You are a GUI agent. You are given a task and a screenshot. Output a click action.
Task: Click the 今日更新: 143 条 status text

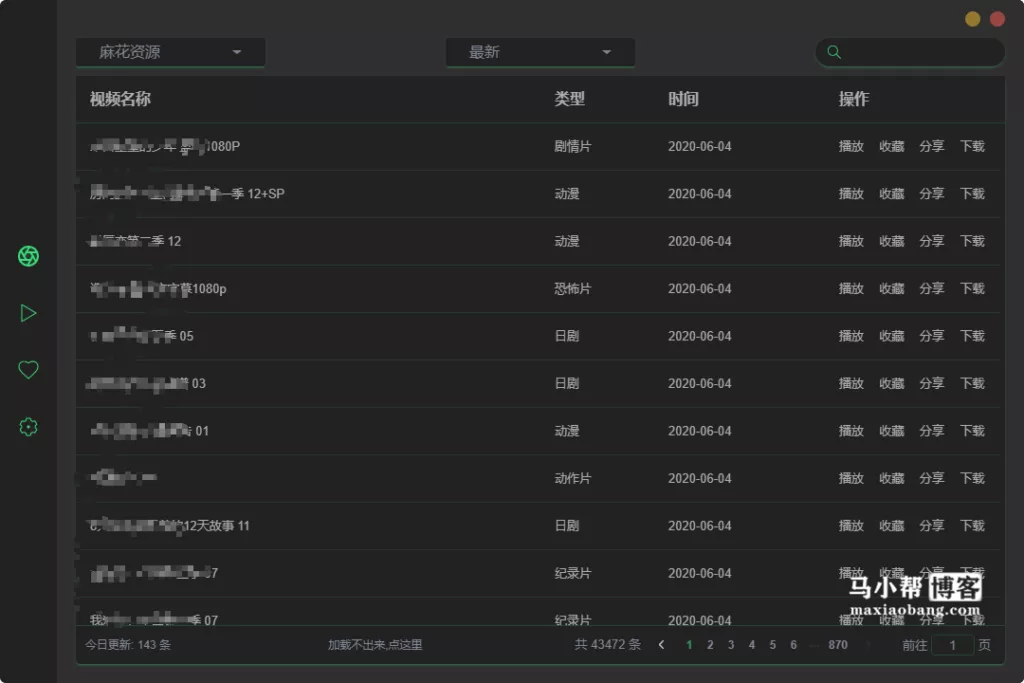click(x=128, y=645)
